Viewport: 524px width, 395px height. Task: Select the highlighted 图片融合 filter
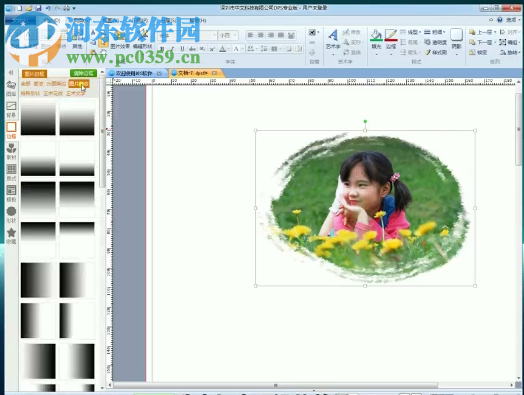click(79, 84)
